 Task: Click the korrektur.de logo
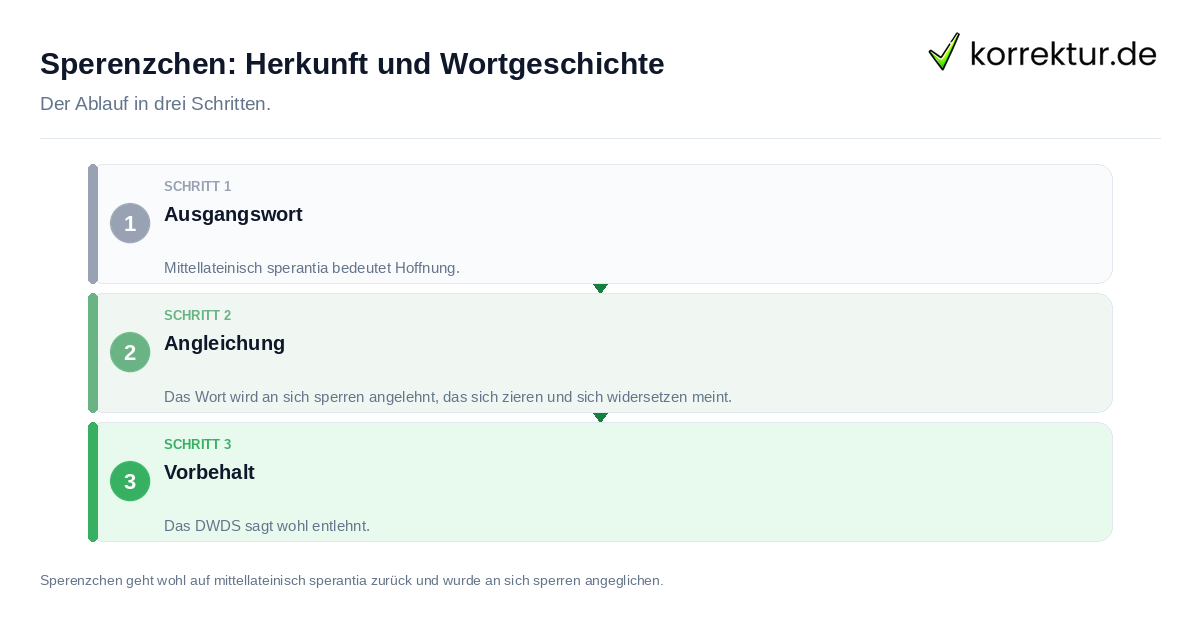pyautogui.click(x=1042, y=52)
